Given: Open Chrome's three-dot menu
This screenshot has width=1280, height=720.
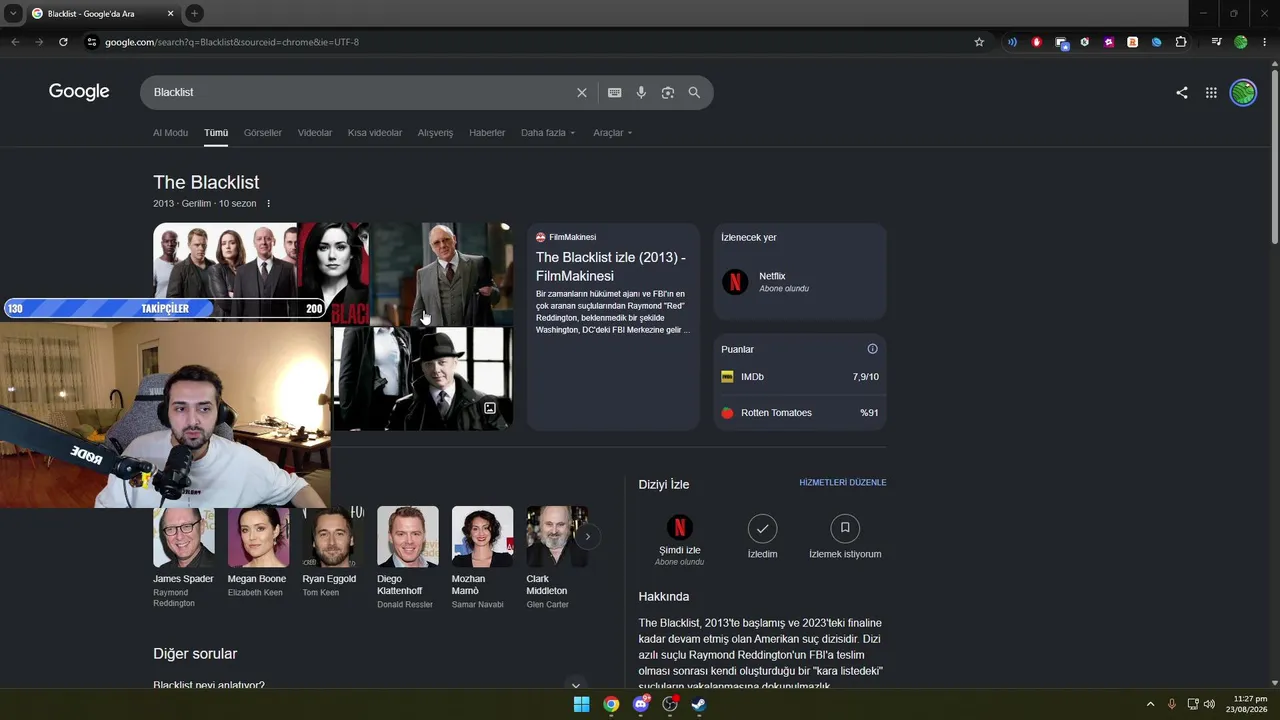Looking at the screenshot, I should (1265, 42).
